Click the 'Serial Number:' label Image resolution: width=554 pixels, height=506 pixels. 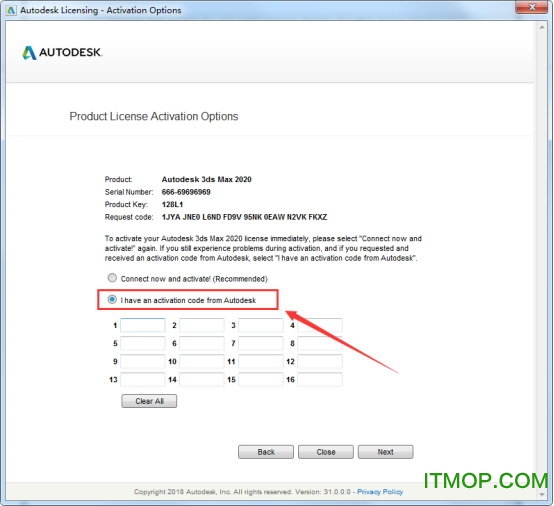[x=129, y=192]
